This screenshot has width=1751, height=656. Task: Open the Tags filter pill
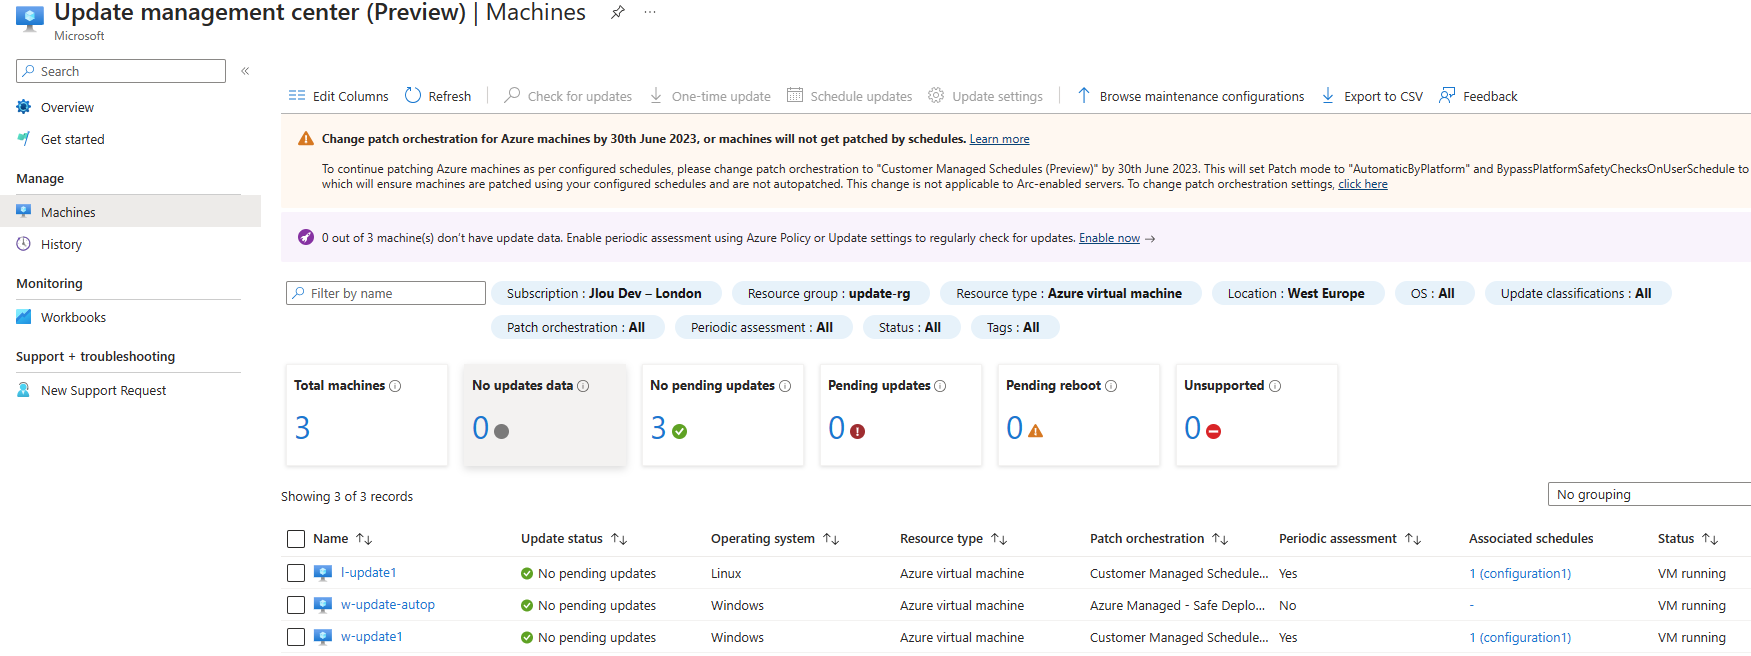[x=1013, y=327]
